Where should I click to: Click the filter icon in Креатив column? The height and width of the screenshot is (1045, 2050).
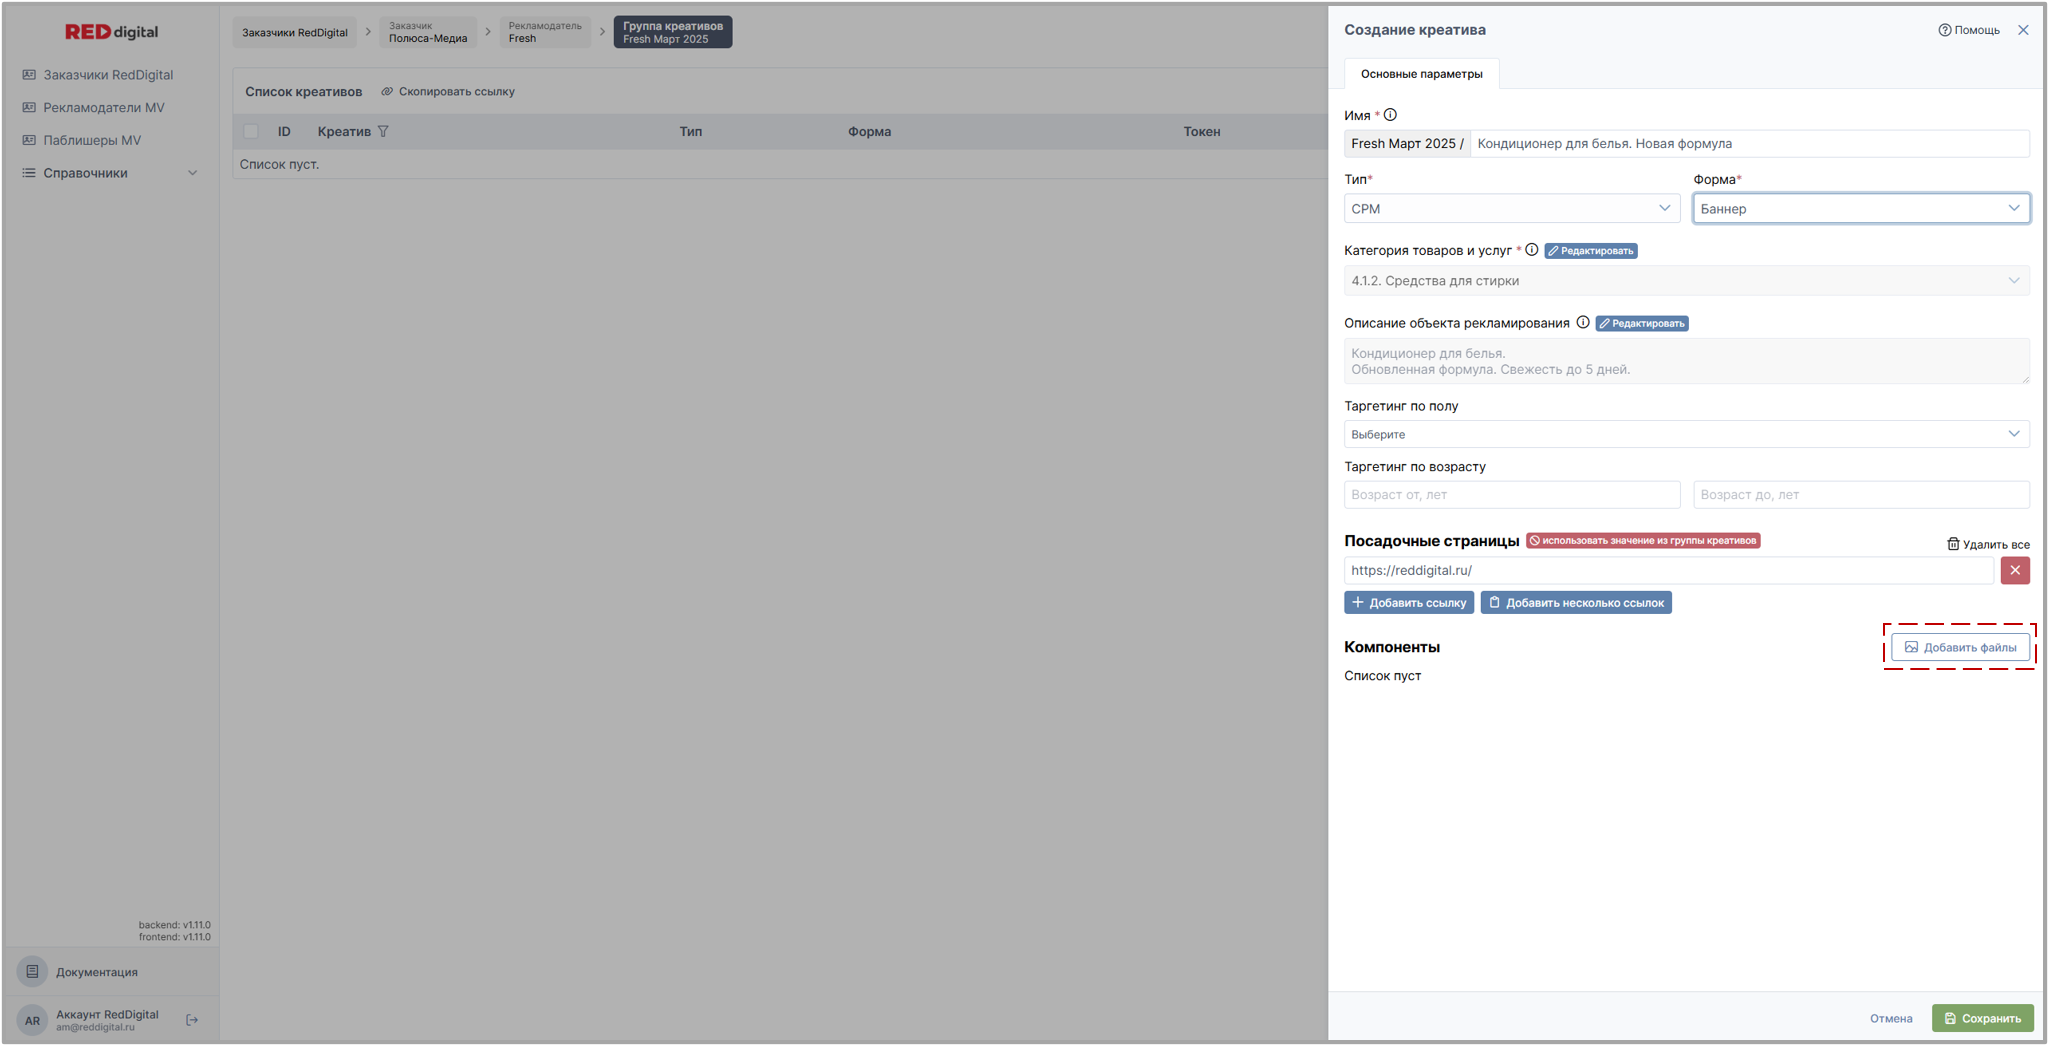[383, 132]
